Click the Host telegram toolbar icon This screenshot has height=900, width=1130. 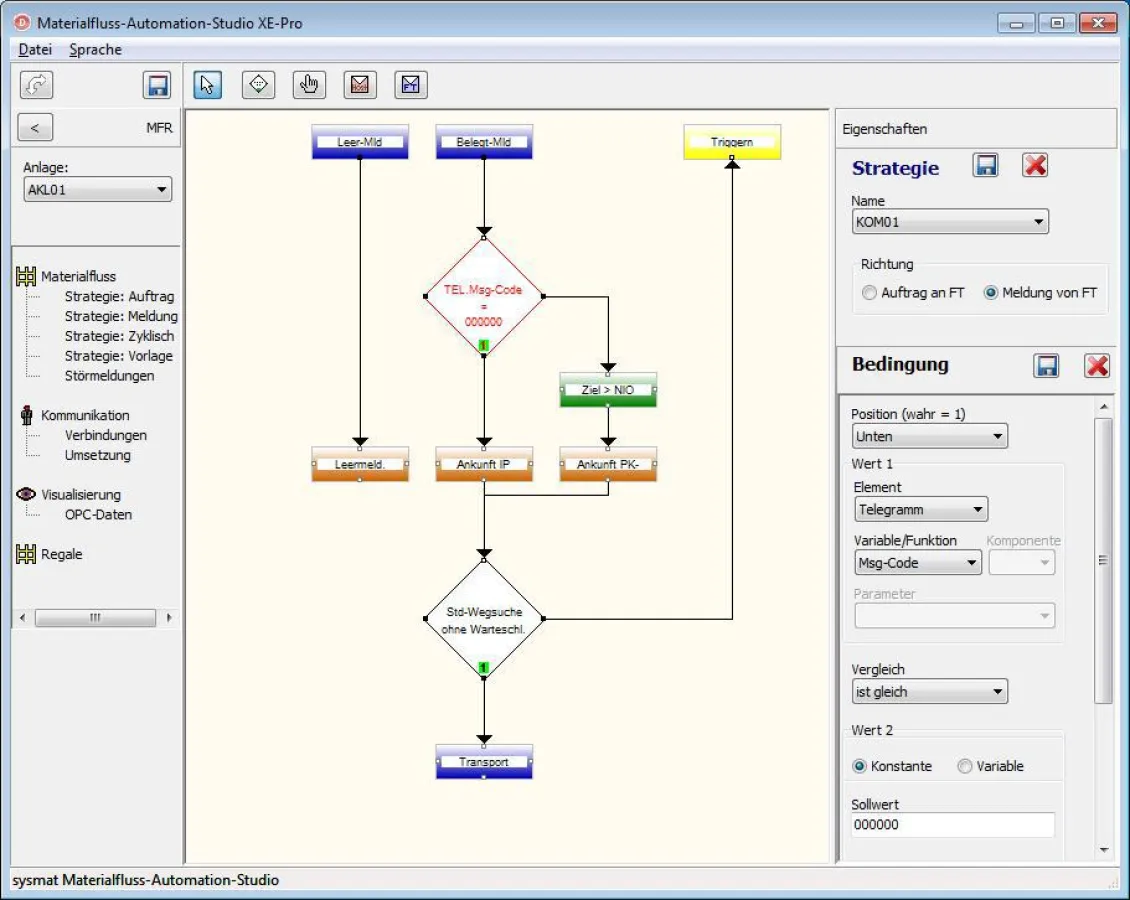point(360,84)
